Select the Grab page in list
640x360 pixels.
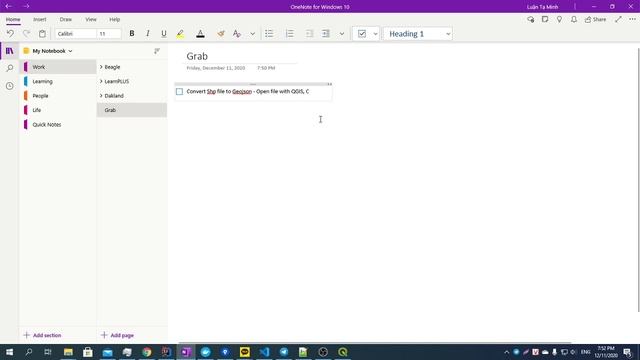click(x=132, y=110)
